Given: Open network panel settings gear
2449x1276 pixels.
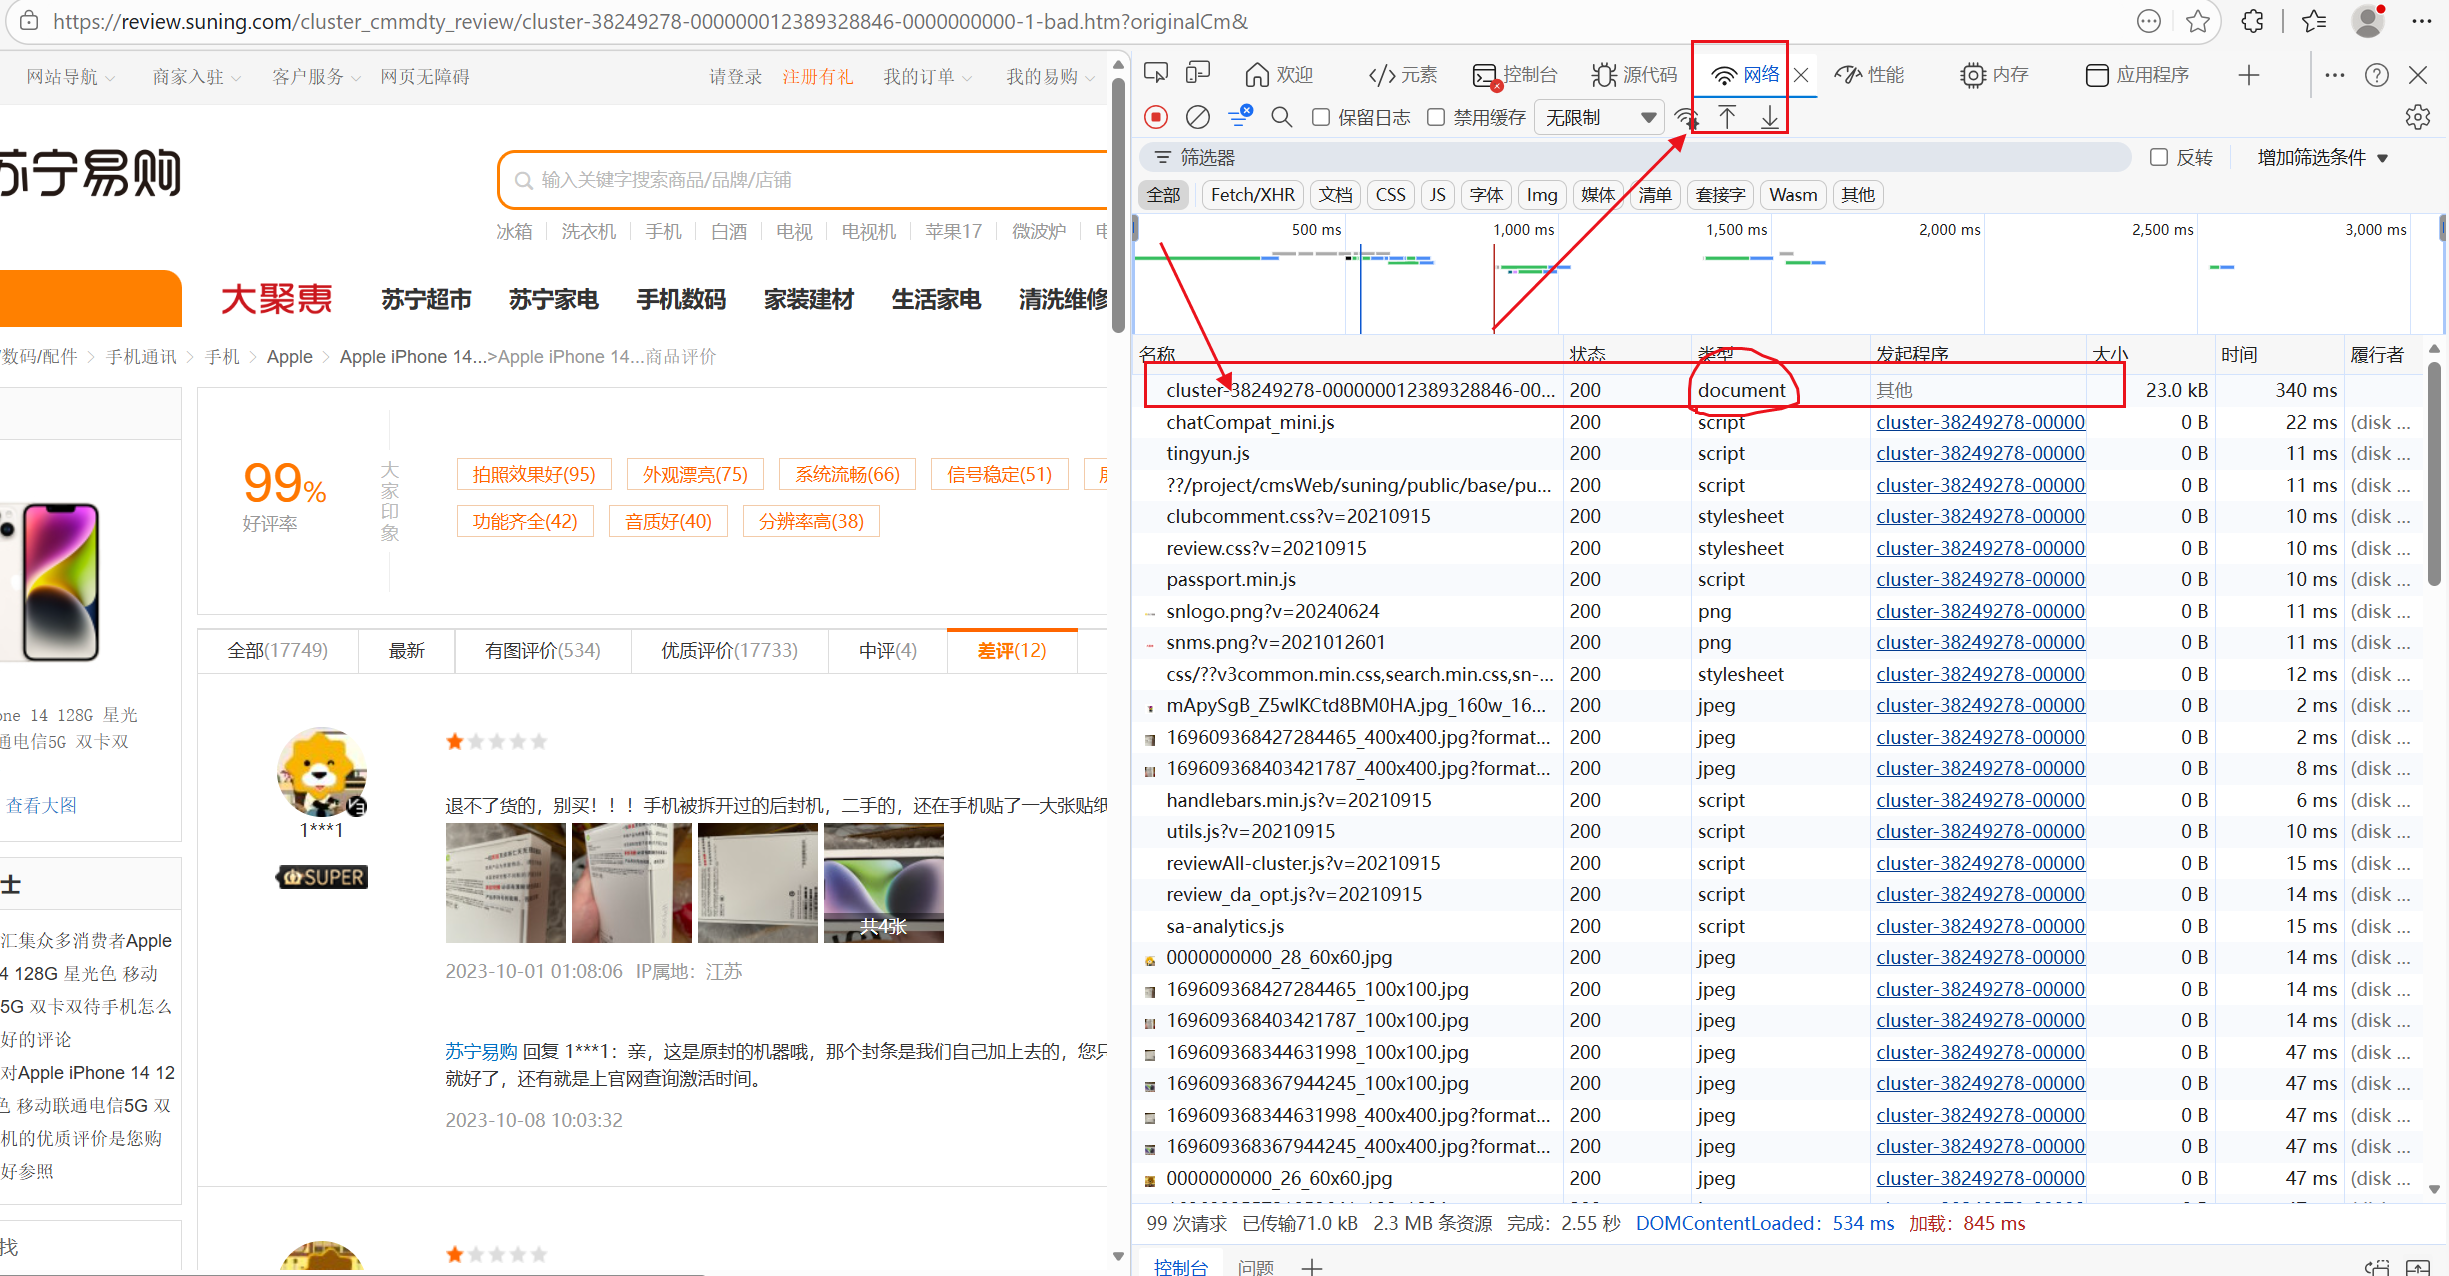Looking at the screenshot, I should click(2418, 117).
